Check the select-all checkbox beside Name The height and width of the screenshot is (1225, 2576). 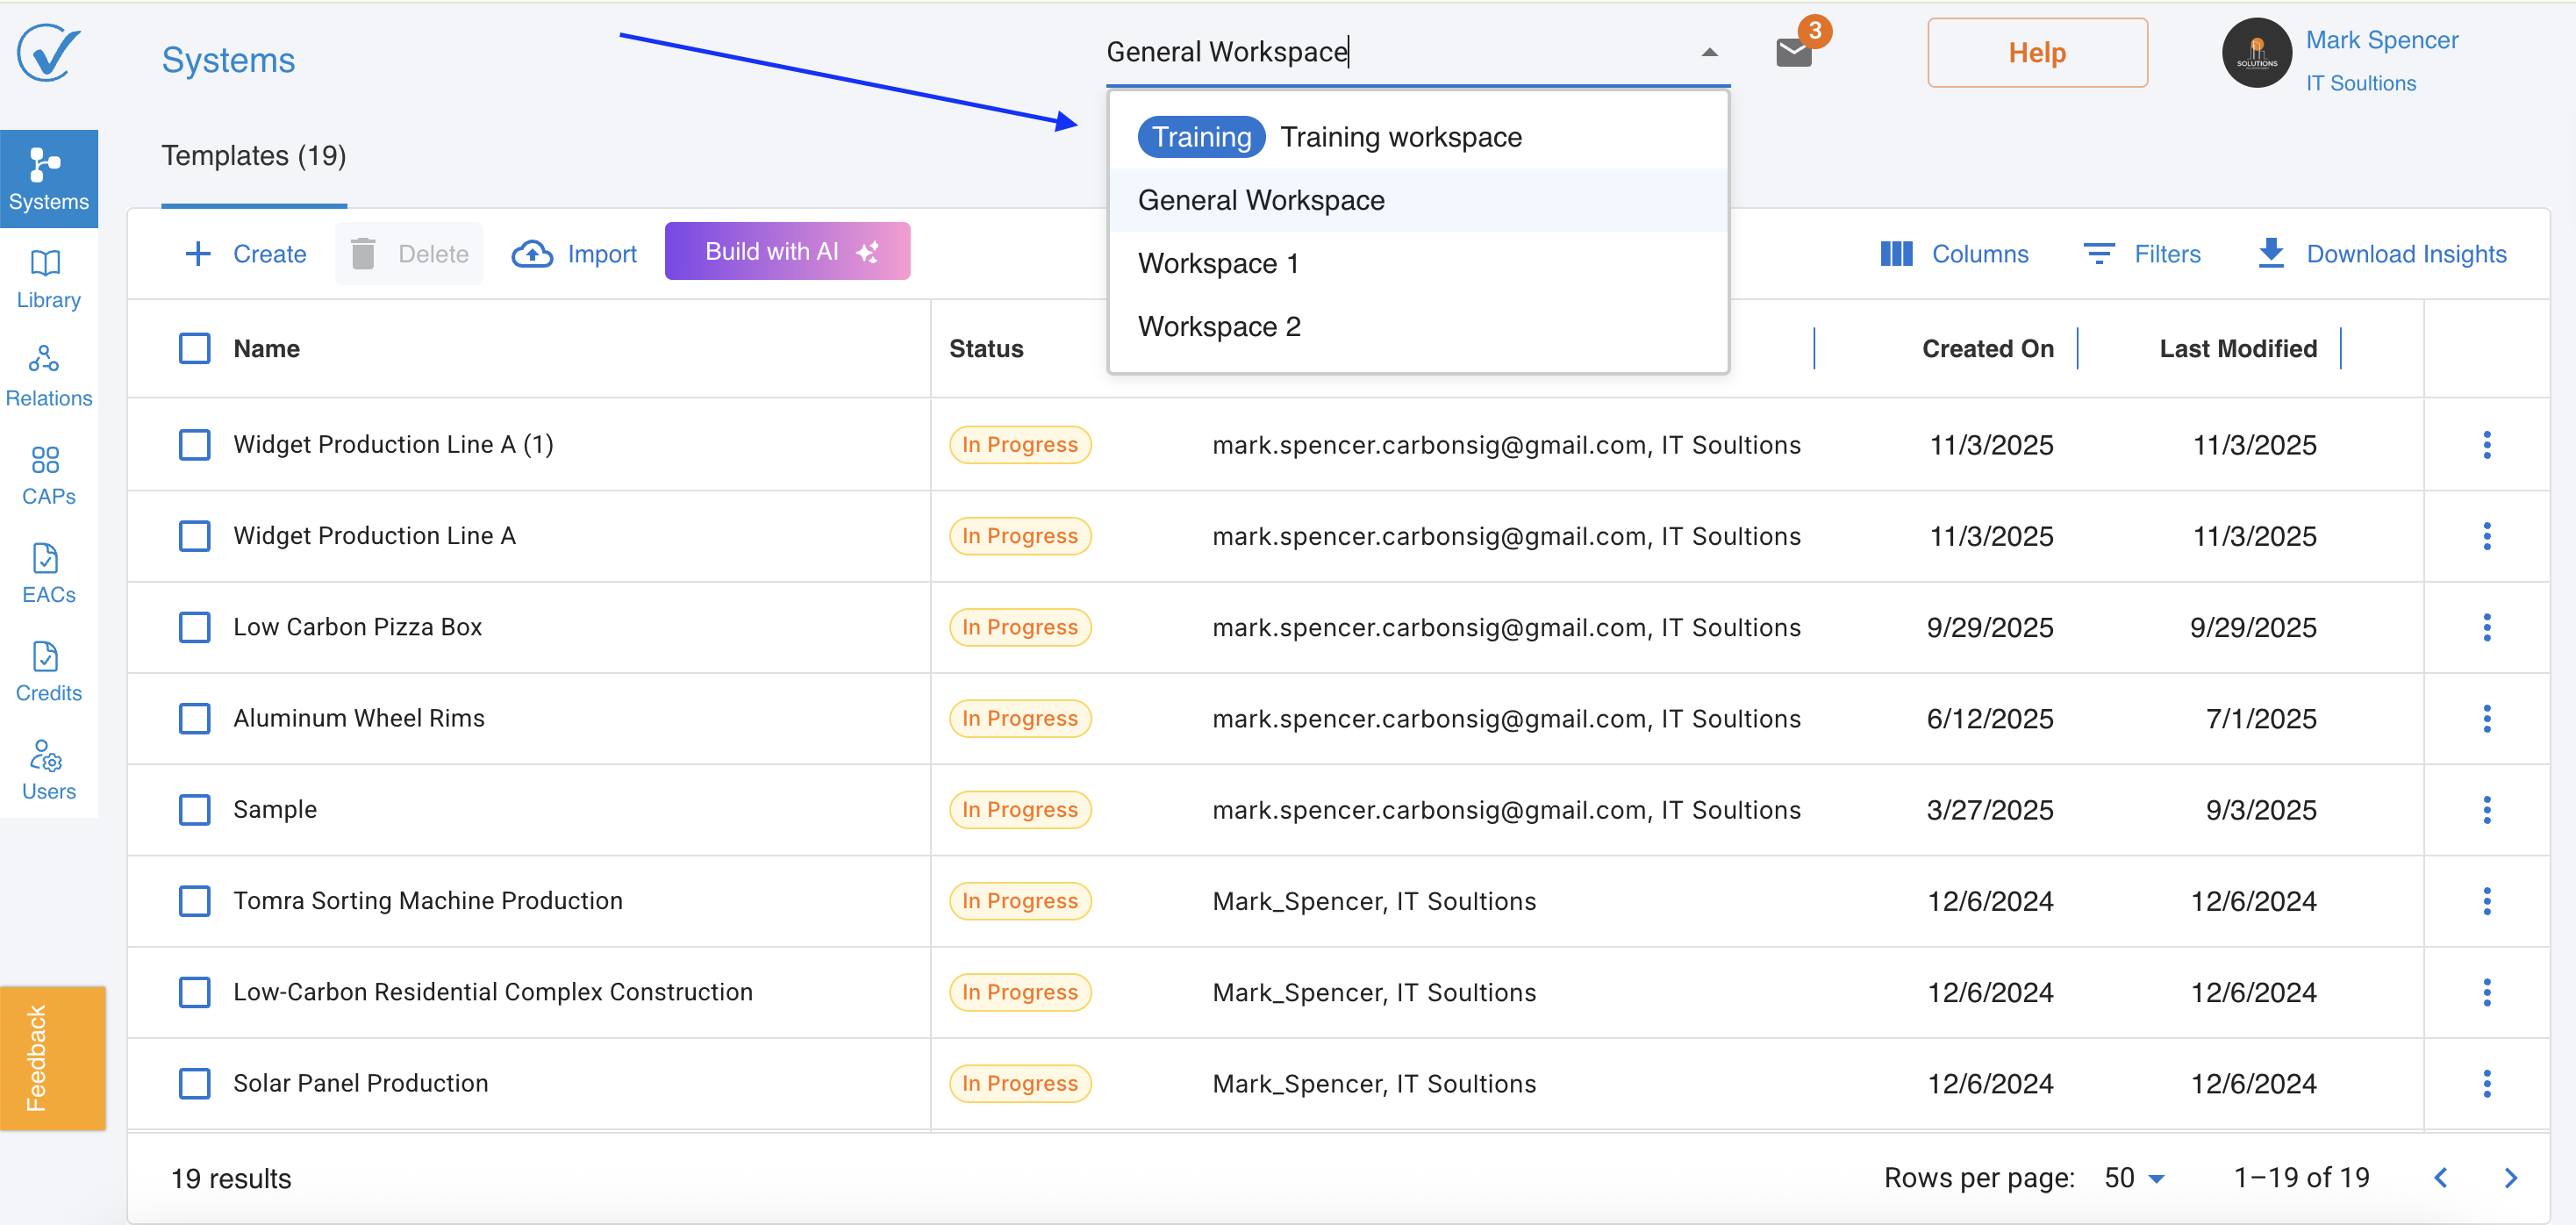194,348
